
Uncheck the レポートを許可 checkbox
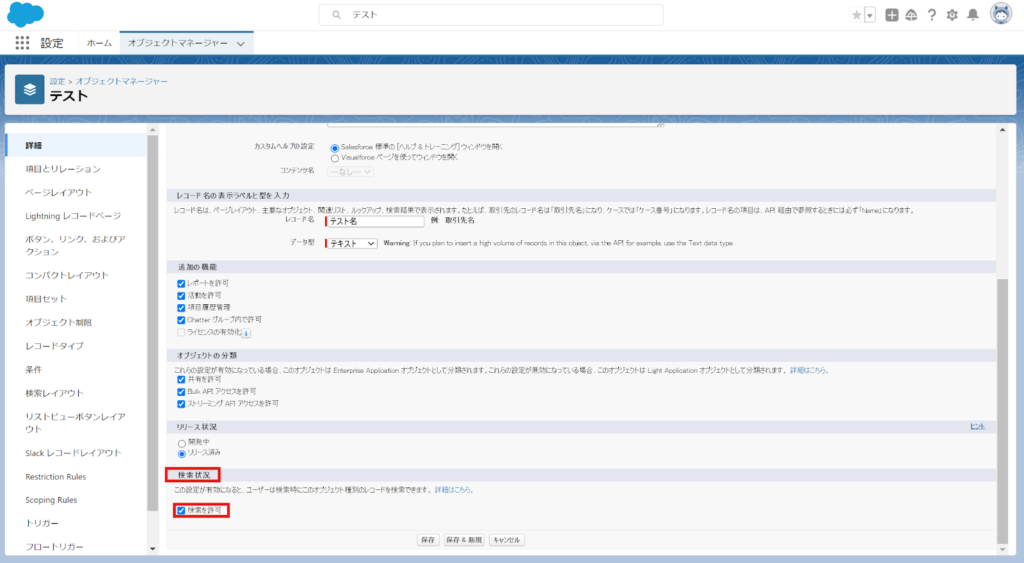click(181, 284)
